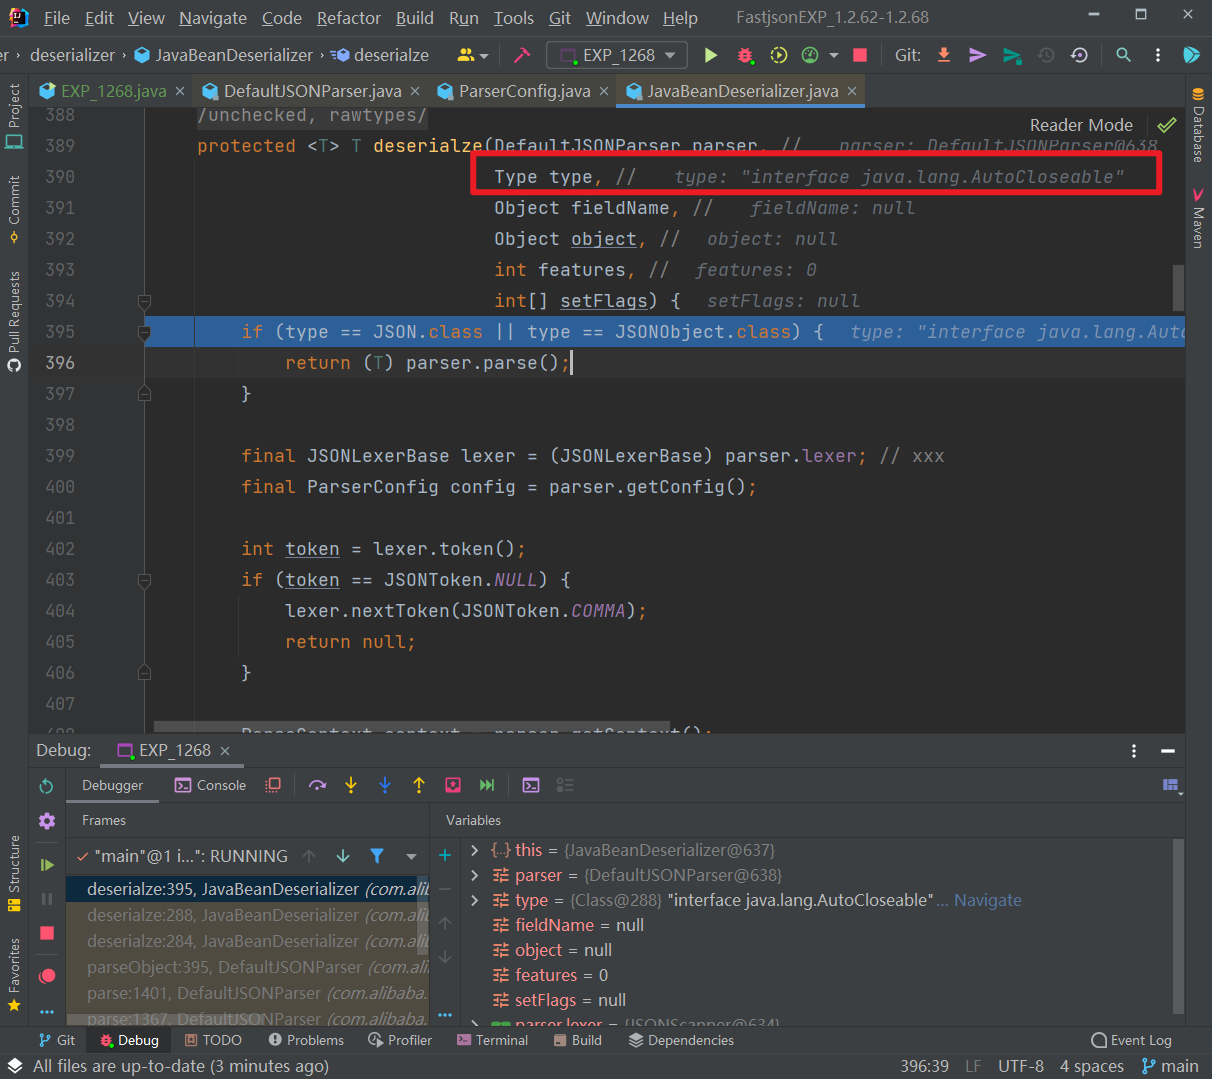
Task: Collapse the code fold arrow at line 394
Action: coord(144,300)
